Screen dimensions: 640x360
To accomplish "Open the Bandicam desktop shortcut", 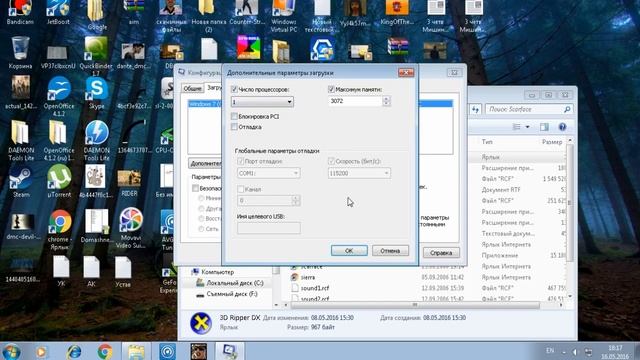I will coord(20,12).
